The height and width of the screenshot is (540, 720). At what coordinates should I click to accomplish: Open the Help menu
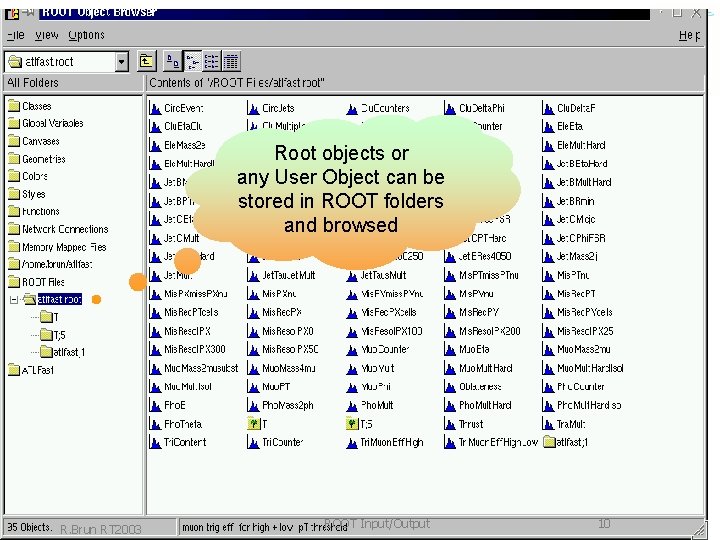click(x=689, y=35)
